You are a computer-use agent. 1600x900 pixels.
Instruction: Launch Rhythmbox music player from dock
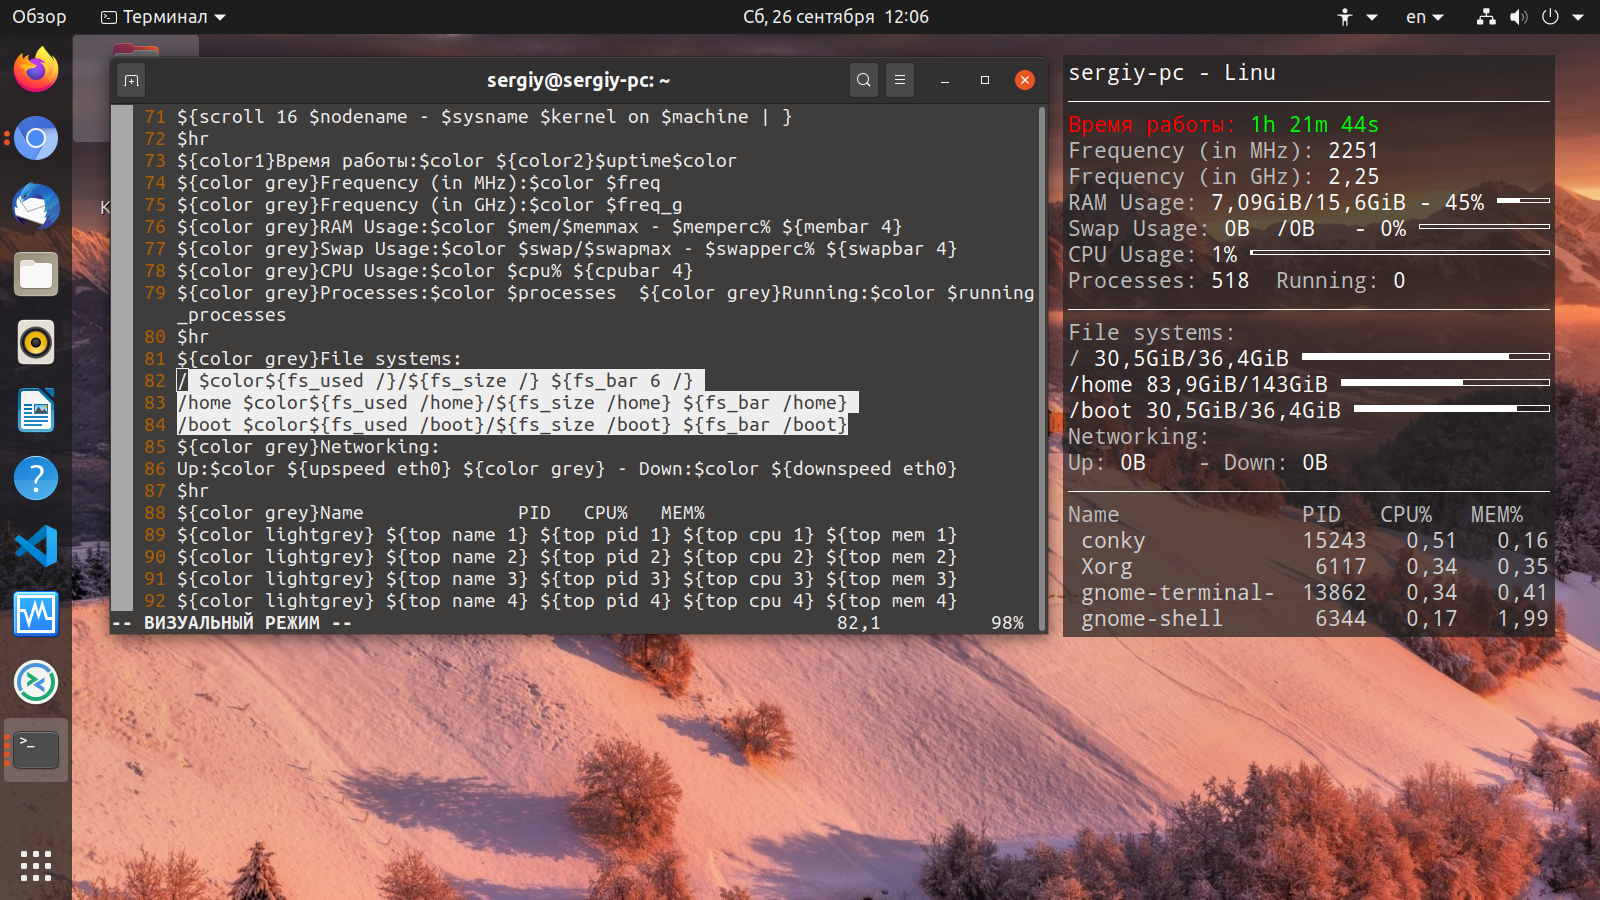[36, 342]
